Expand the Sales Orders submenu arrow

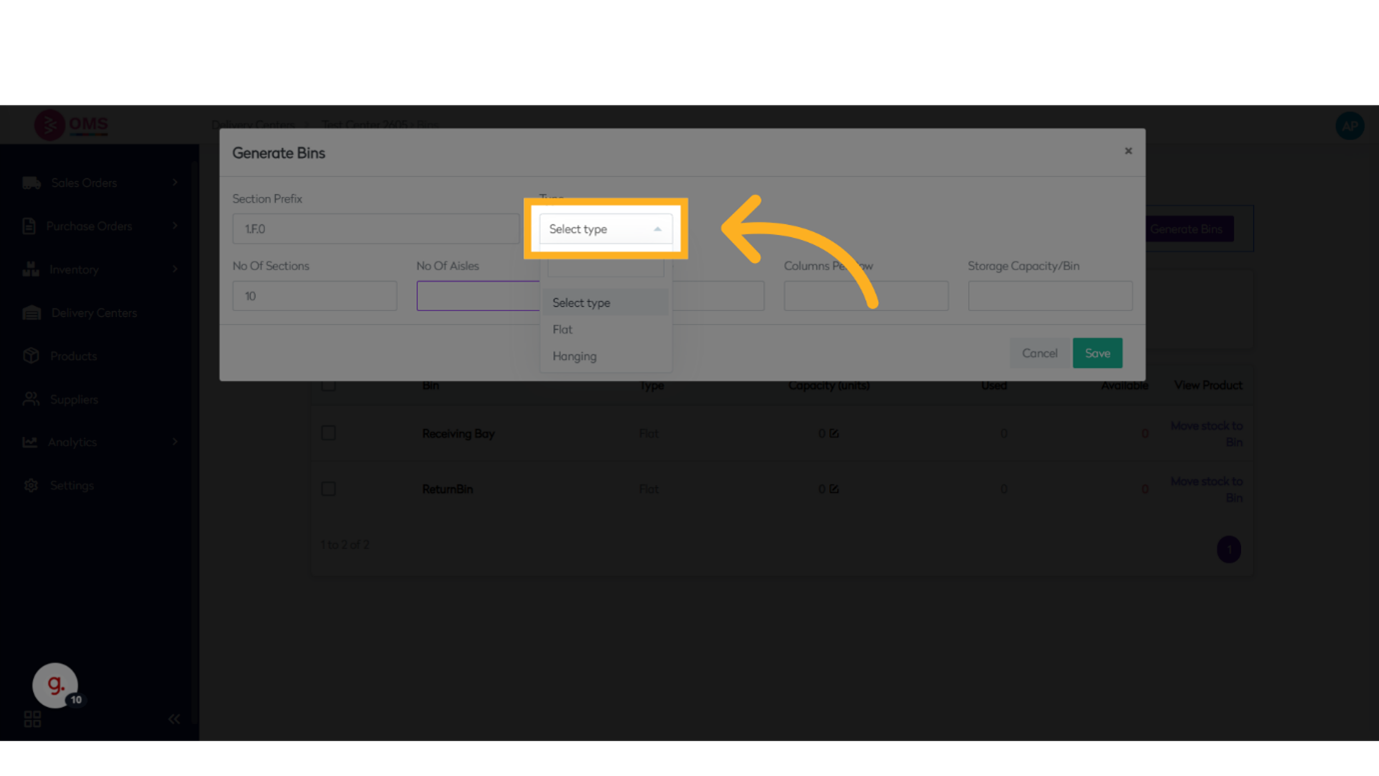coord(175,183)
